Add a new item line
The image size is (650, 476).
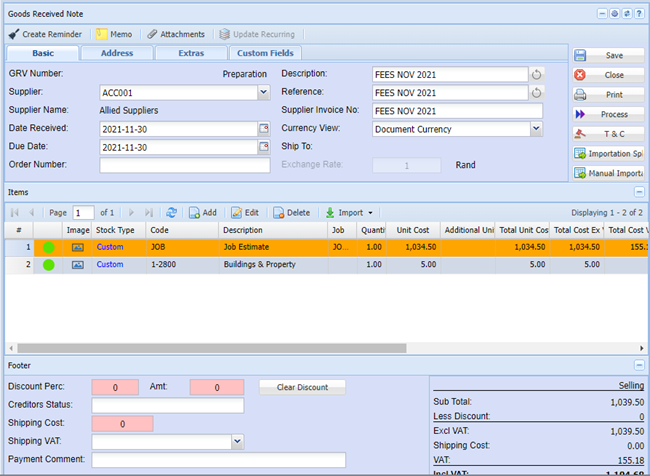coord(203,212)
